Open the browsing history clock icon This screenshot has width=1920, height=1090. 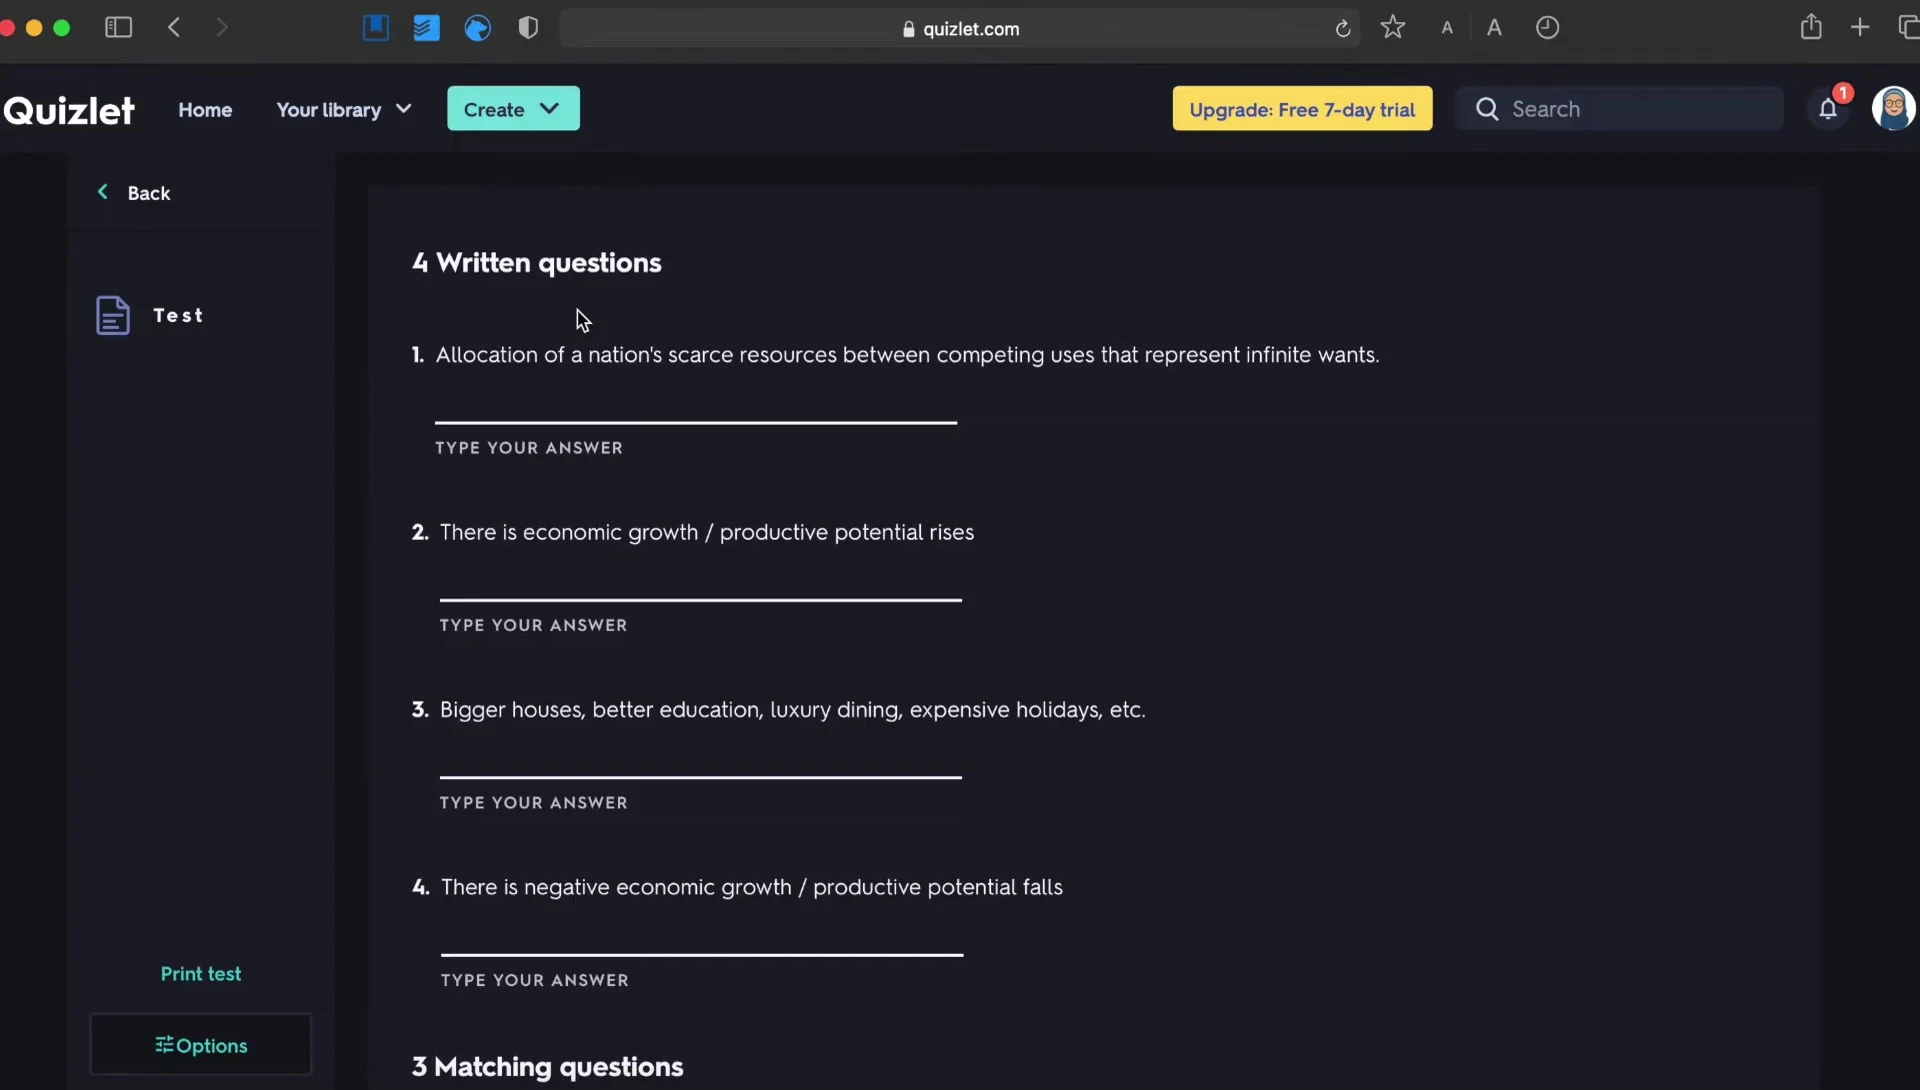[1547, 28]
